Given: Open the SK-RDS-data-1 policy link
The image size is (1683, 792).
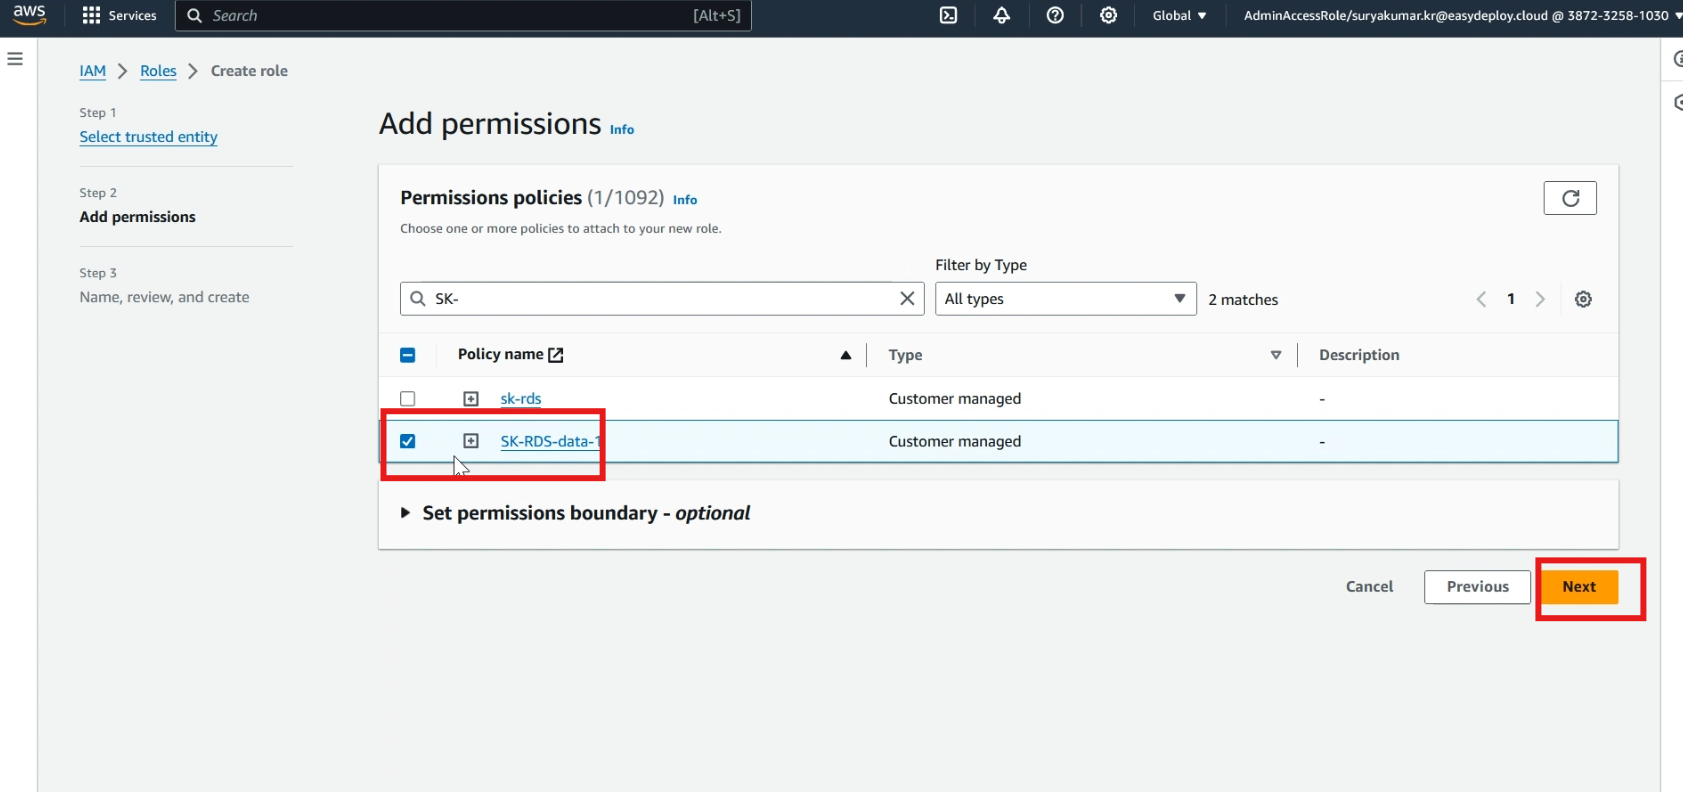Looking at the screenshot, I should tap(550, 441).
